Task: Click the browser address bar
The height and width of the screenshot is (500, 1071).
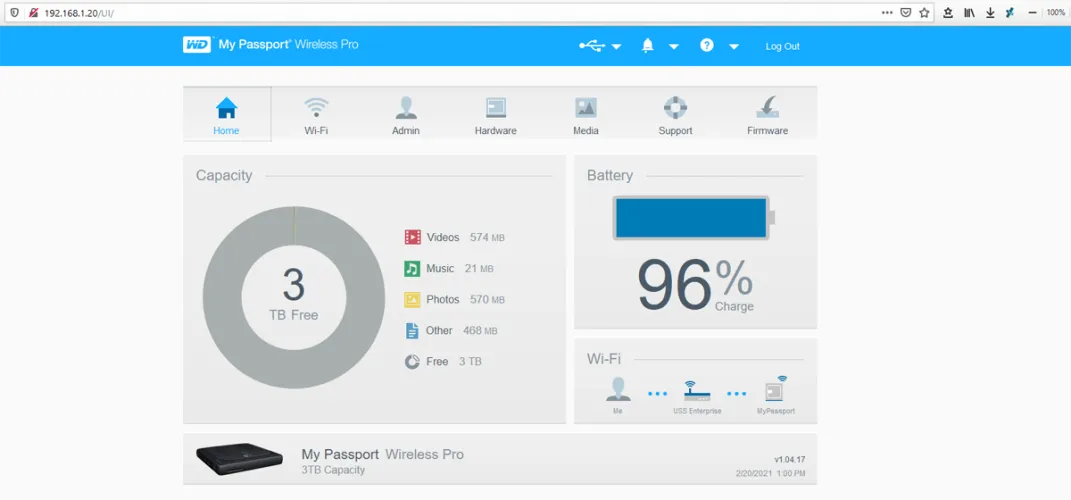Action: coord(450,12)
